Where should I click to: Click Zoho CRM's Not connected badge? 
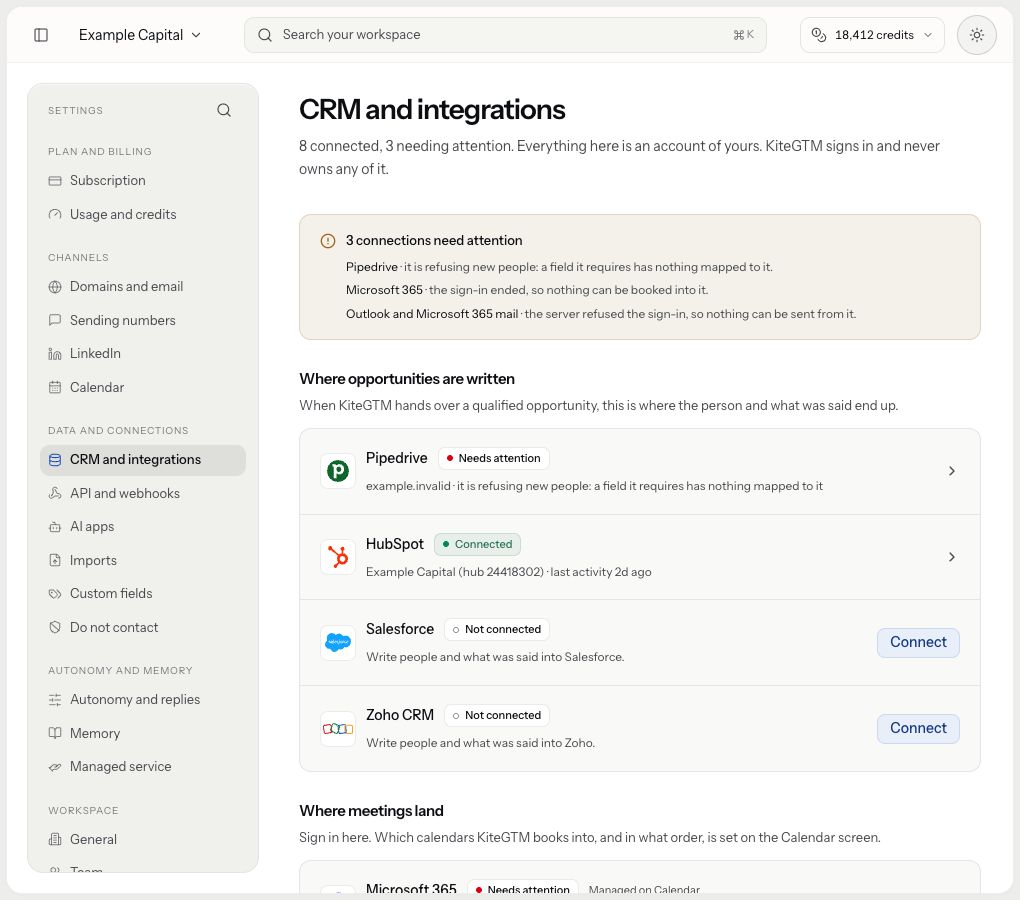pyautogui.click(x=497, y=715)
